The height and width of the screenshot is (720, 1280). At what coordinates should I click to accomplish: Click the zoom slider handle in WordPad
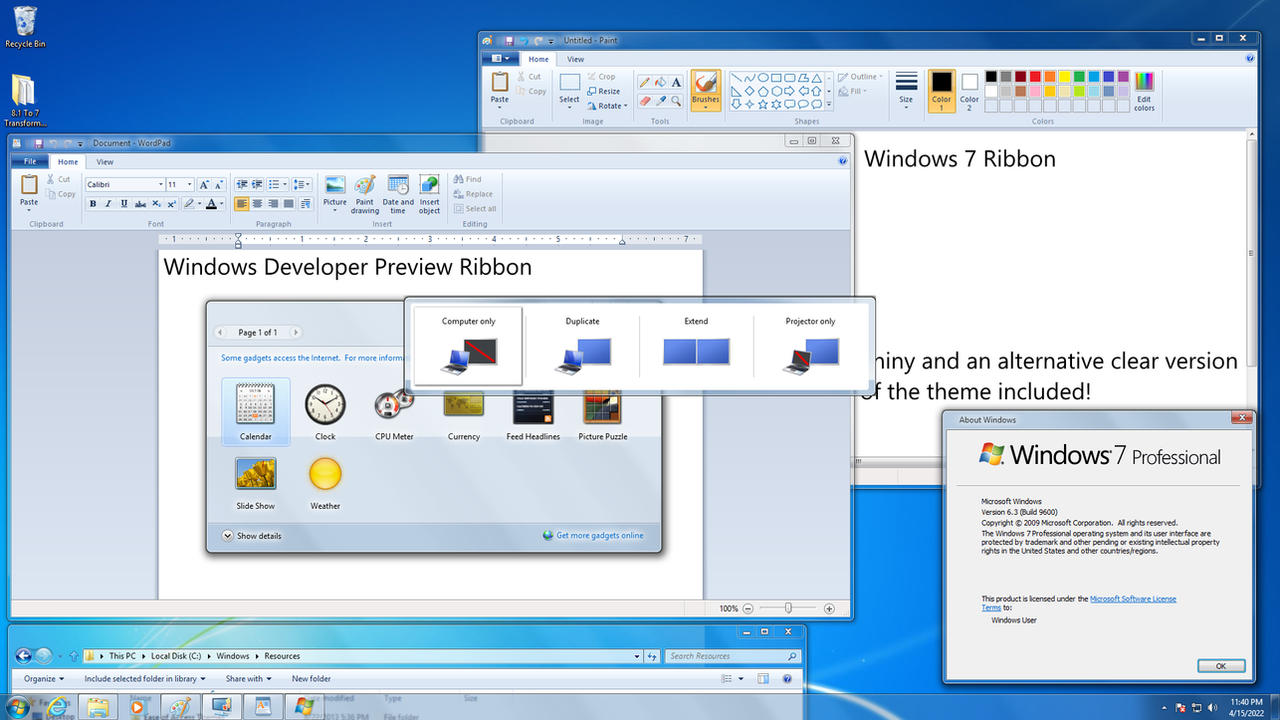point(789,608)
